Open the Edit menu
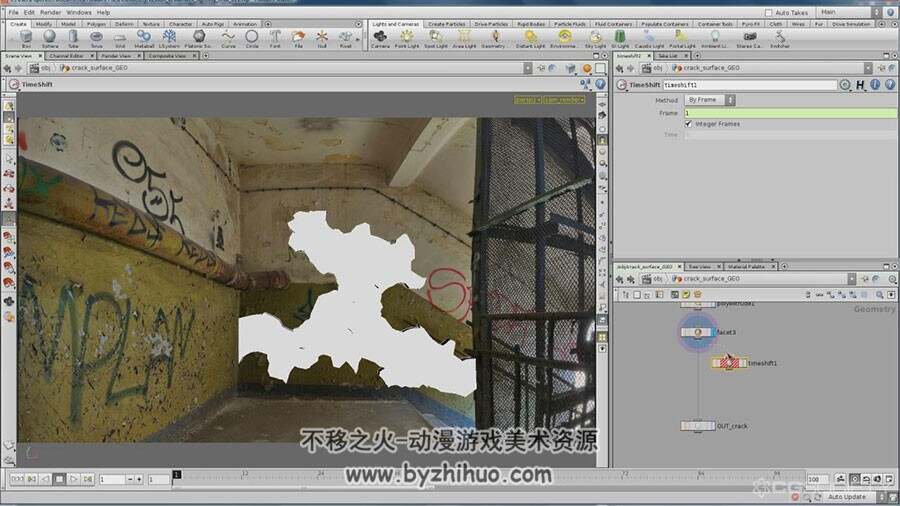Screen dimensions: 900x506 [29, 12]
